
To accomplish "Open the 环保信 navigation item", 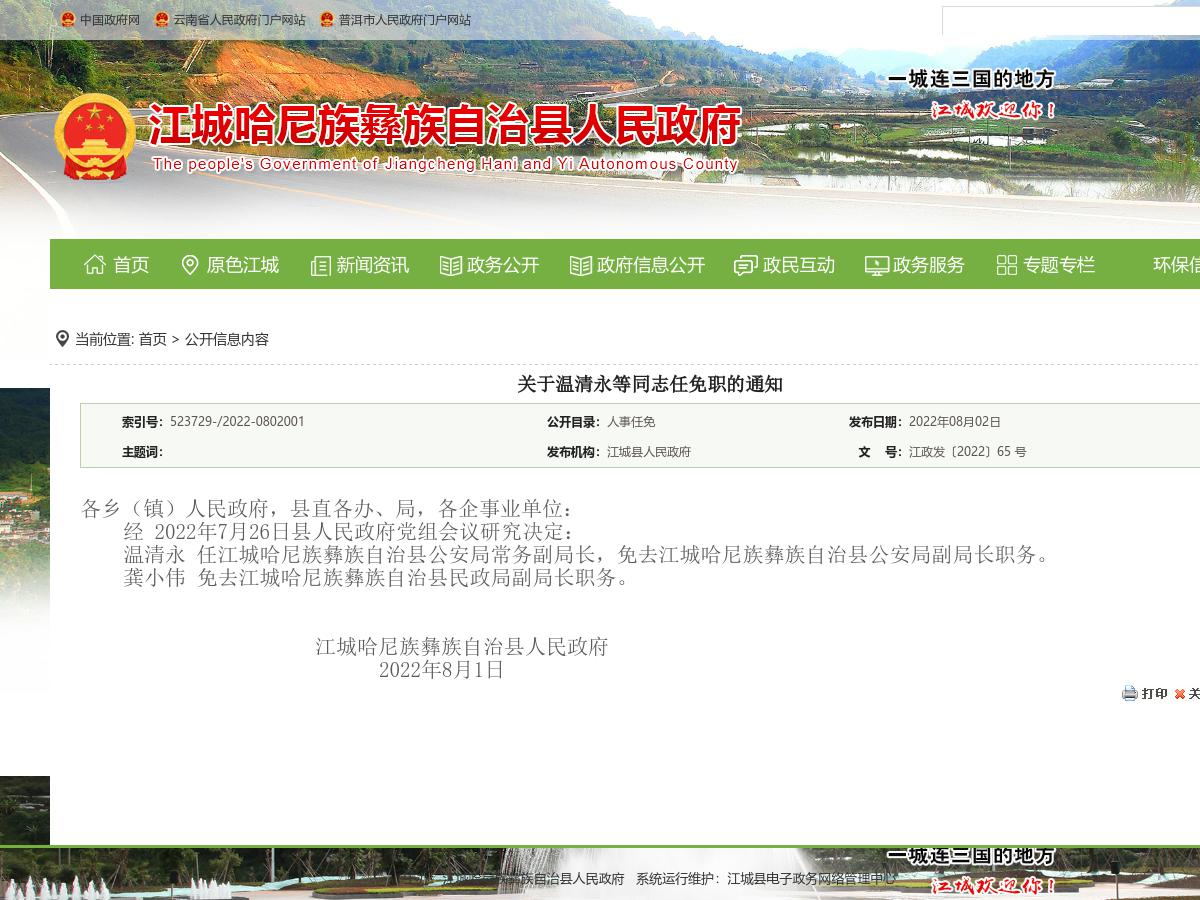I will point(1176,265).
